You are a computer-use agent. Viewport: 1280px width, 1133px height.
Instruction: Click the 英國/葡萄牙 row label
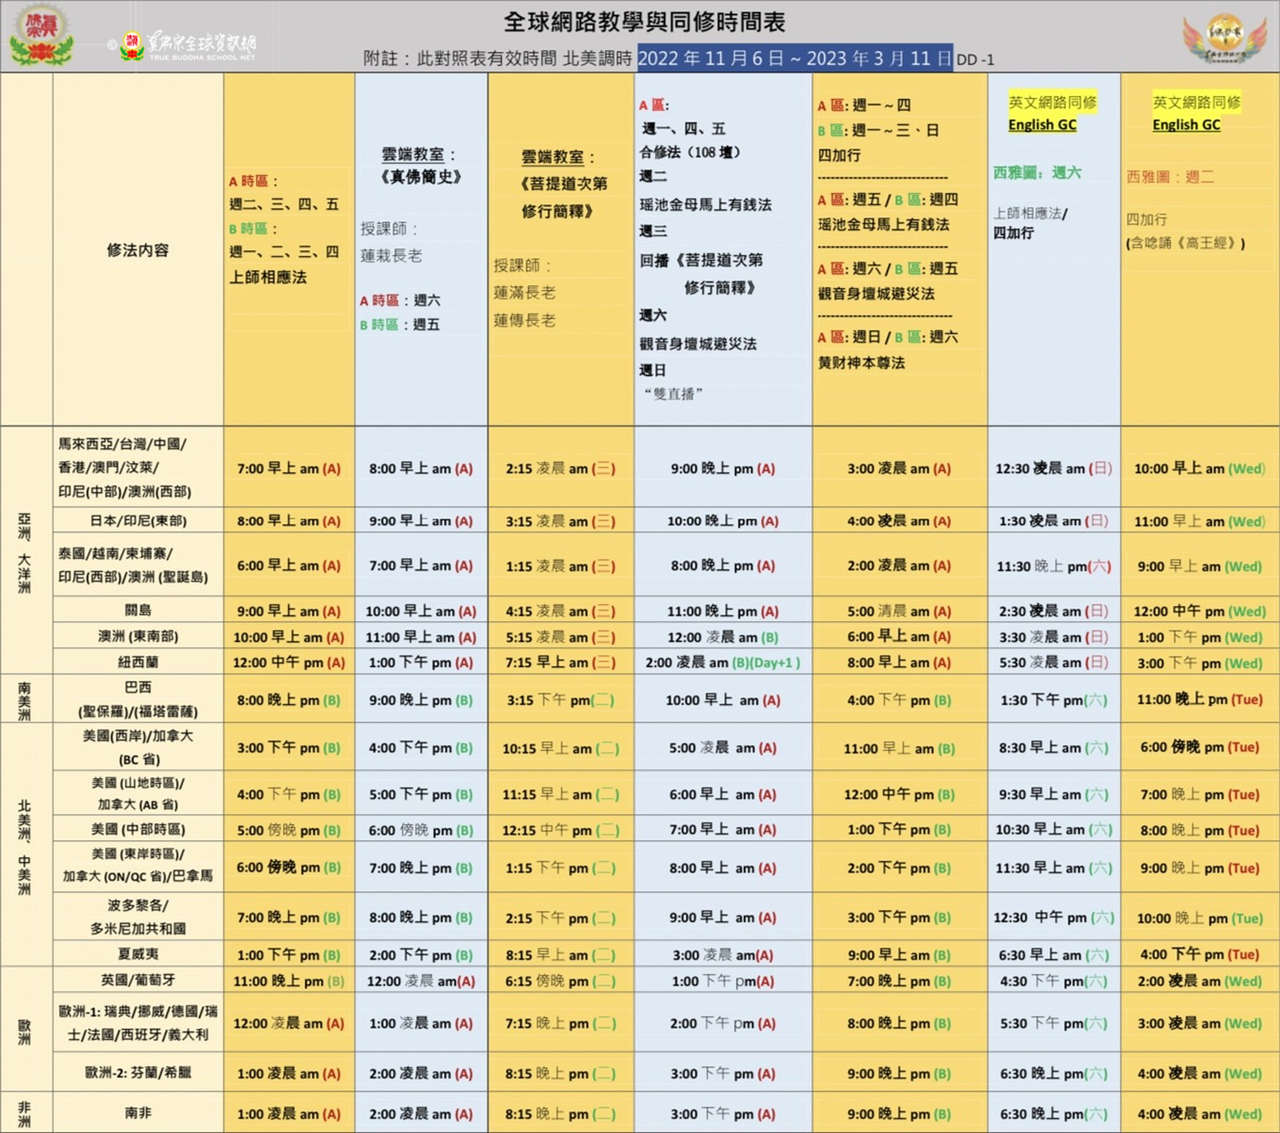click(138, 980)
